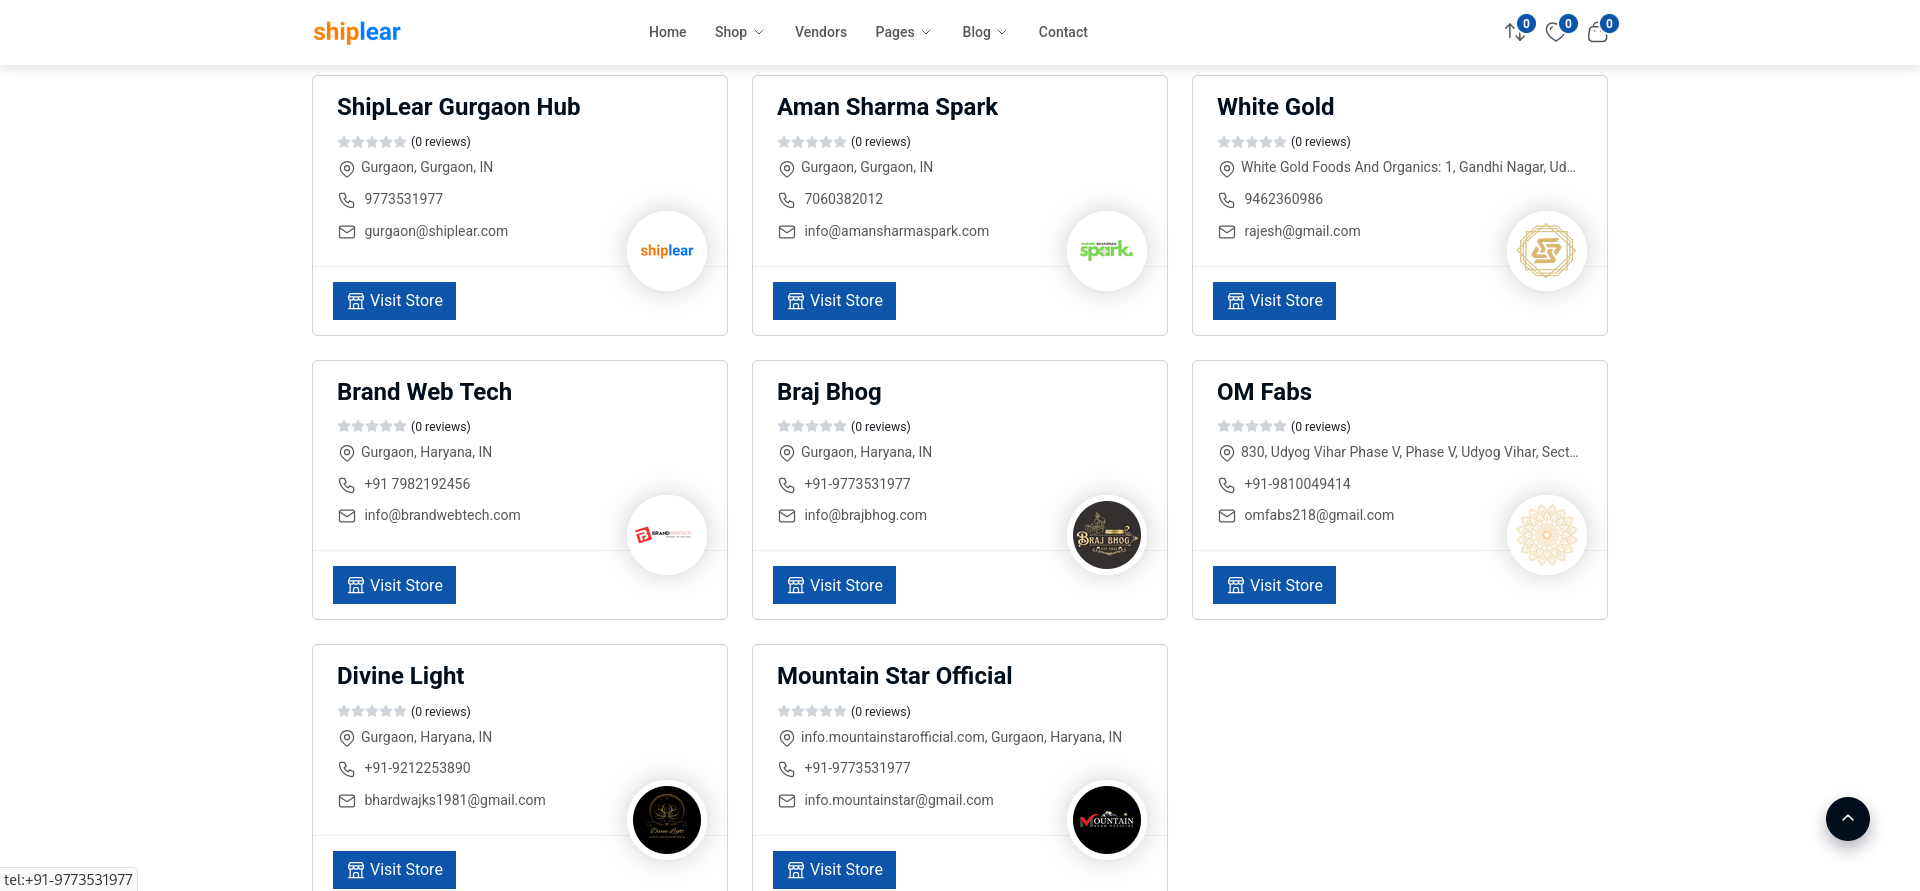The height and width of the screenshot is (891, 1920).
Task: Click Brand Web Tech store title
Action: coord(424,392)
